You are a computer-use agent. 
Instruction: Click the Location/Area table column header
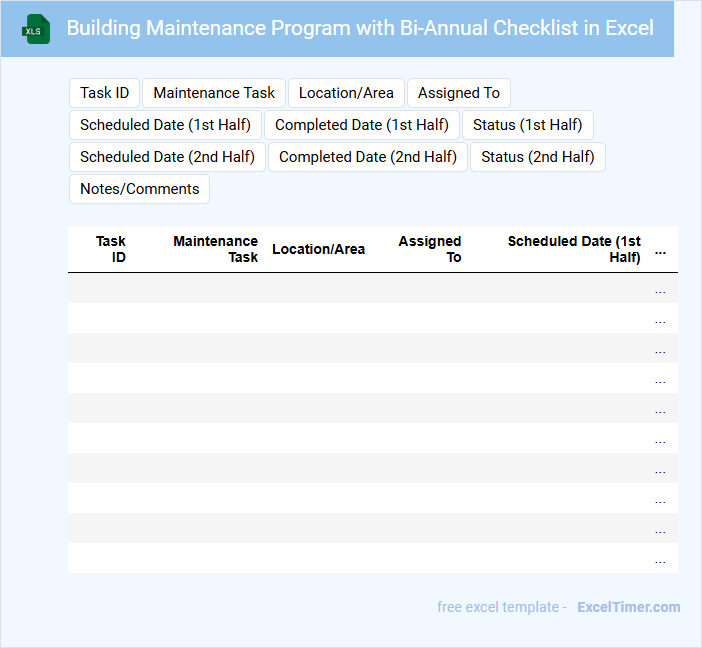[318, 249]
